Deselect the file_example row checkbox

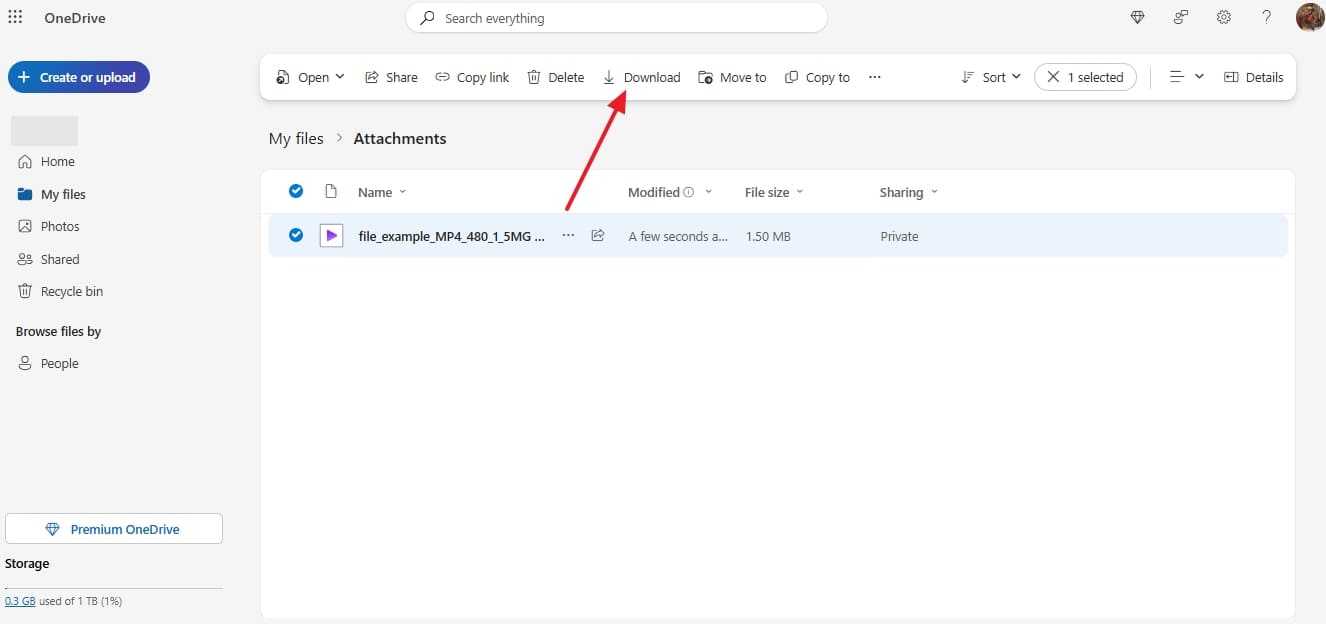point(296,235)
